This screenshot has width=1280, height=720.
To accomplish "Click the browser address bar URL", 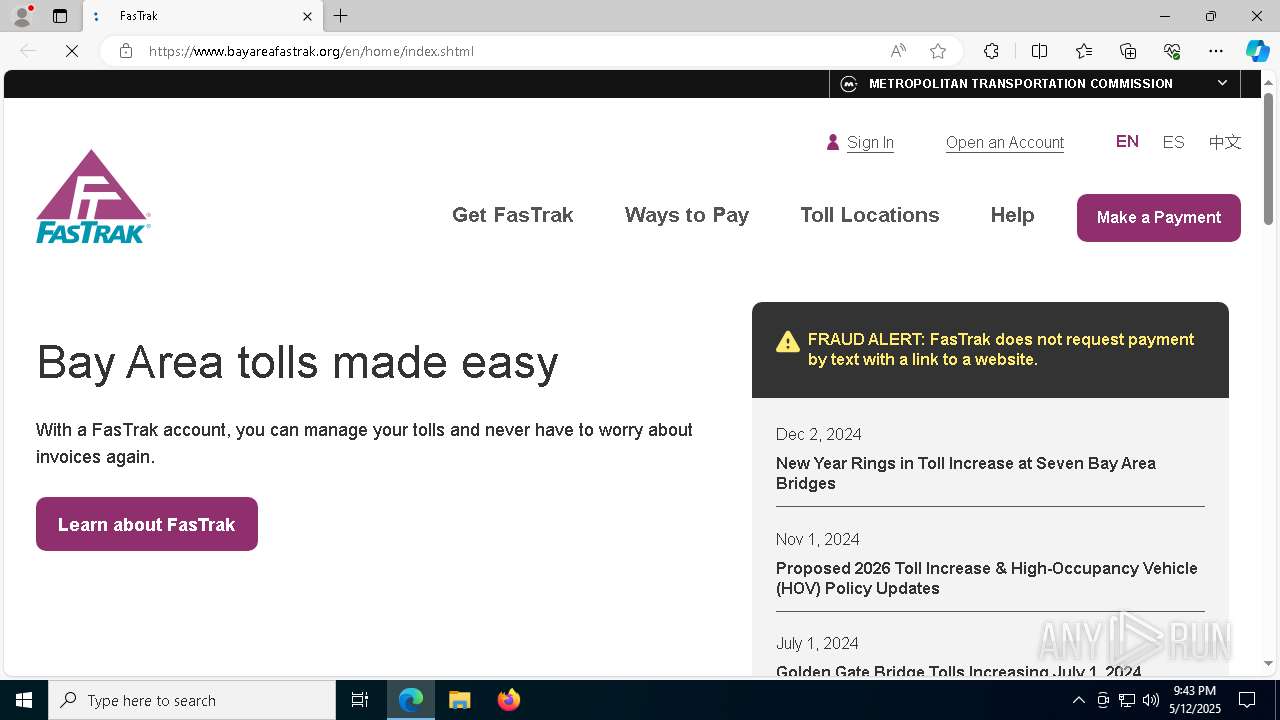I will pyautogui.click(x=311, y=51).
